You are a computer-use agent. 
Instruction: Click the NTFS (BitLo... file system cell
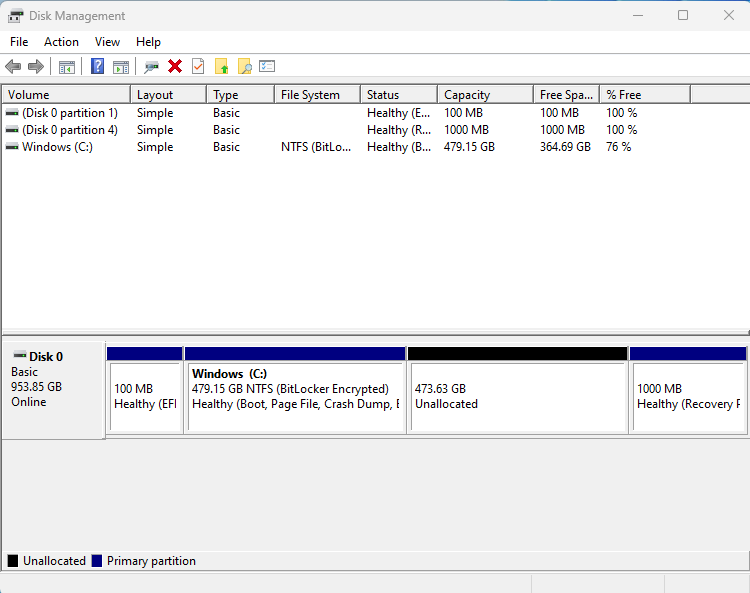pos(316,147)
